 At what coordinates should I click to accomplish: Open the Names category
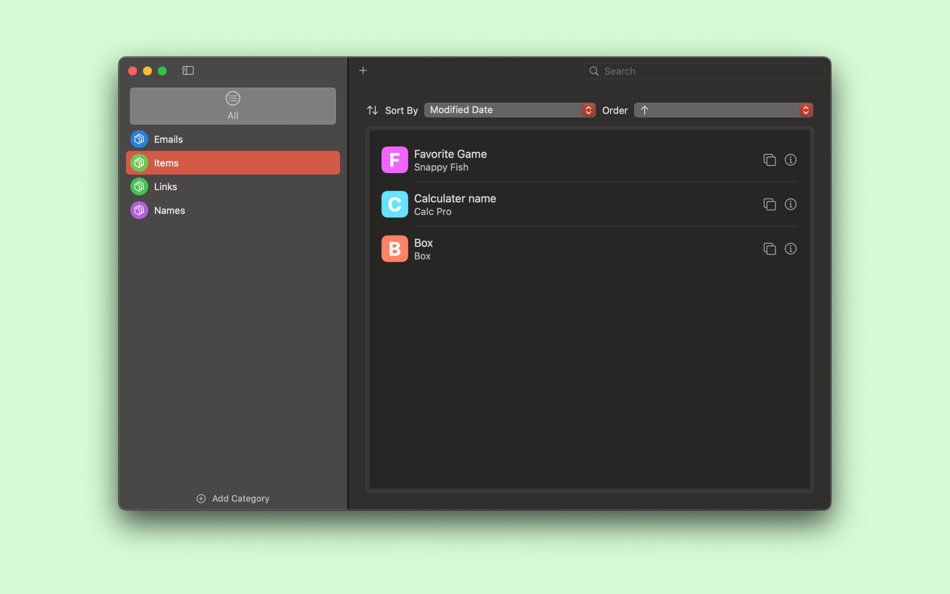click(233, 210)
